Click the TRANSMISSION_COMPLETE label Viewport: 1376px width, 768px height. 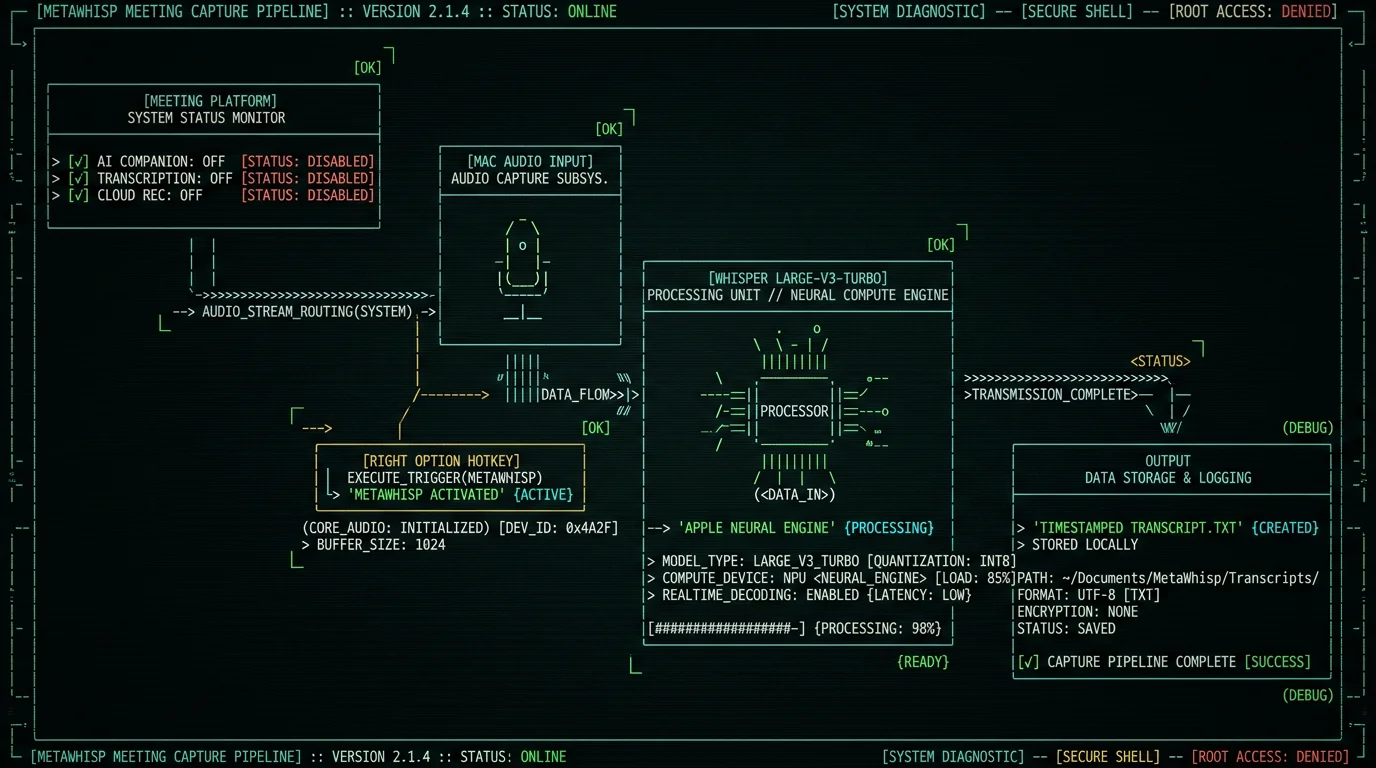tap(1055, 395)
